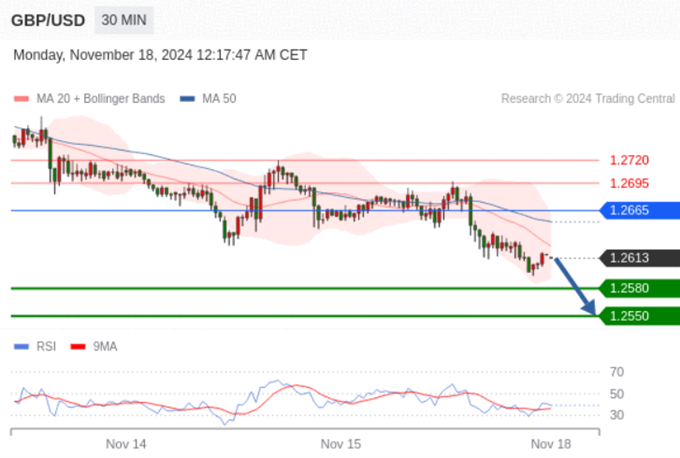Click the RSI 30 axis value

click(x=617, y=415)
